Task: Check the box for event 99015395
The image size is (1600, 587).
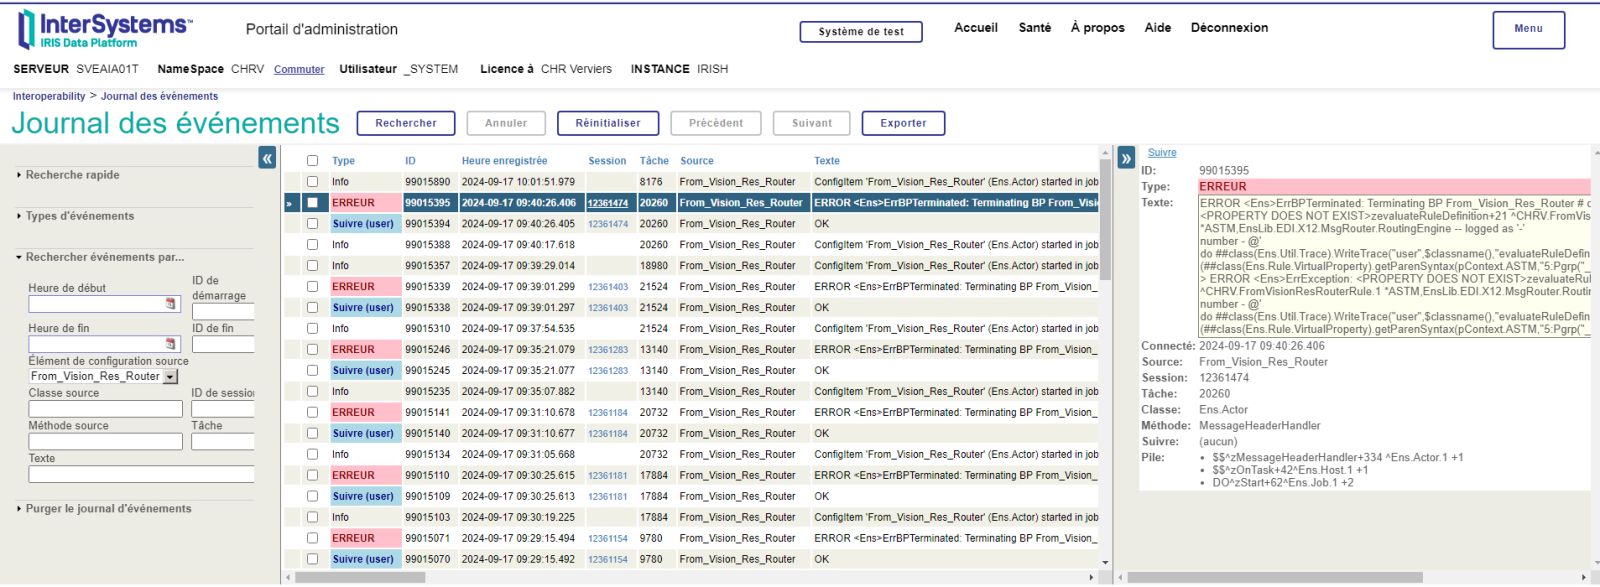Action: click(x=312, y=203)
